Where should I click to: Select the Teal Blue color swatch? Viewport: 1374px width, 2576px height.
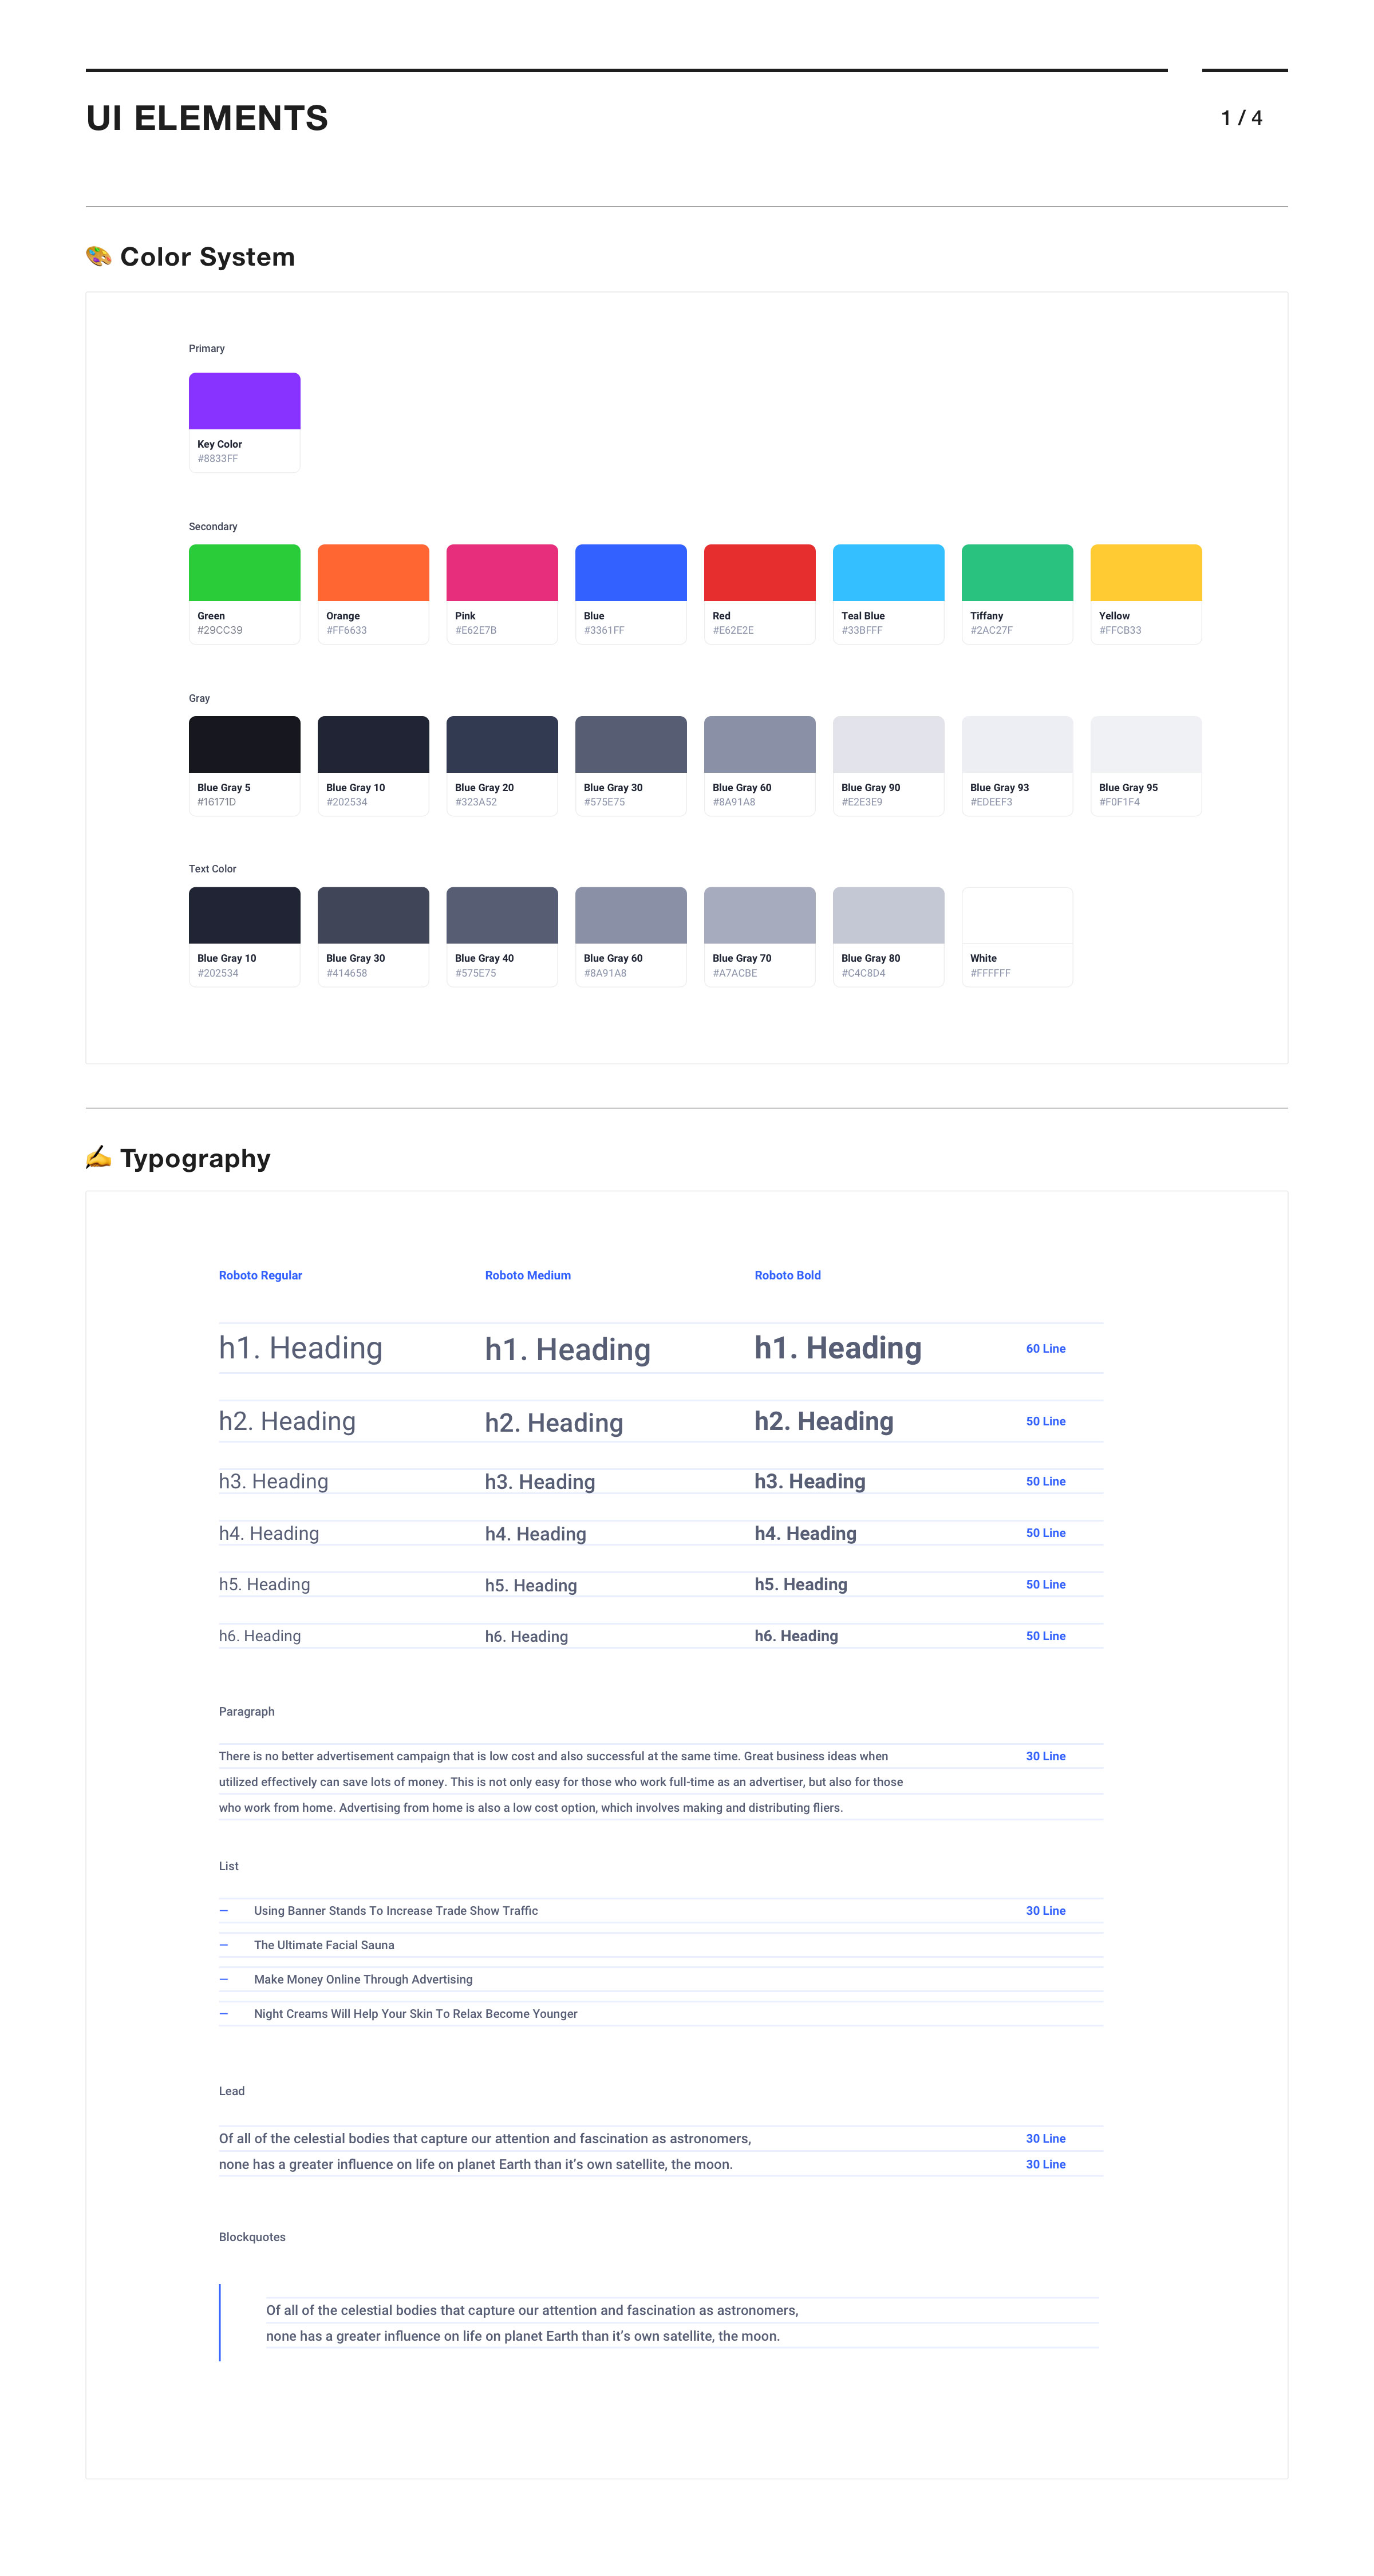pos(888,573)
